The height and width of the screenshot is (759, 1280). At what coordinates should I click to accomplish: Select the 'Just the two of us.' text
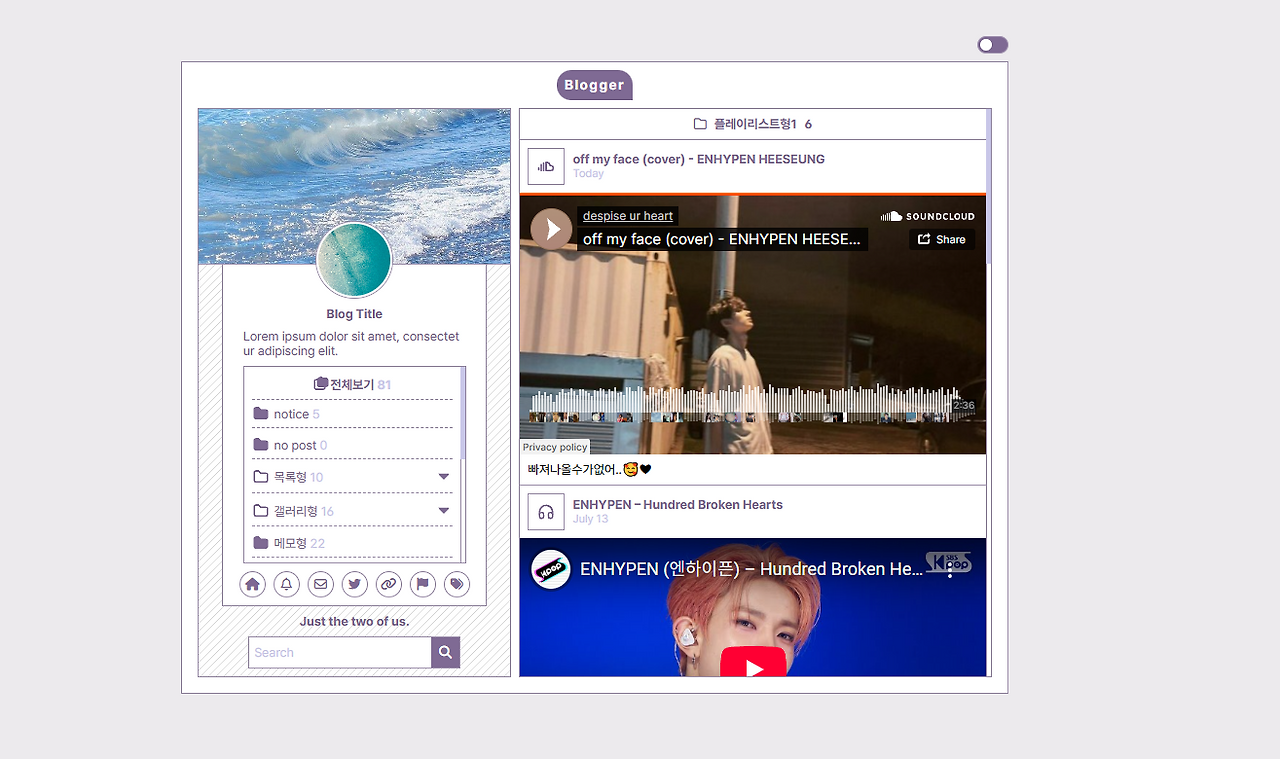354,621
